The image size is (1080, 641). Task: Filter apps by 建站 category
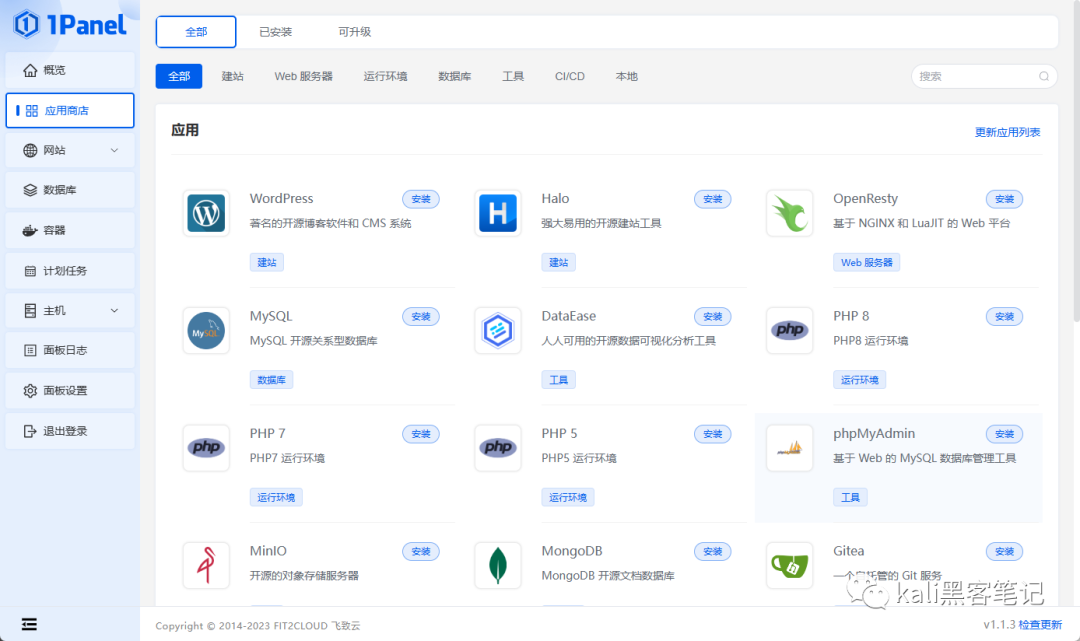(233, 76)
